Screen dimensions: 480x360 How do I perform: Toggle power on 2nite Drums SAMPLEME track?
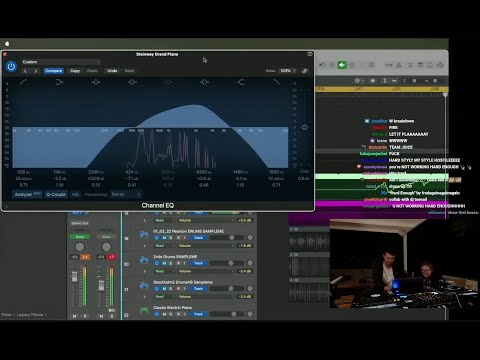(x=157, y=263)
